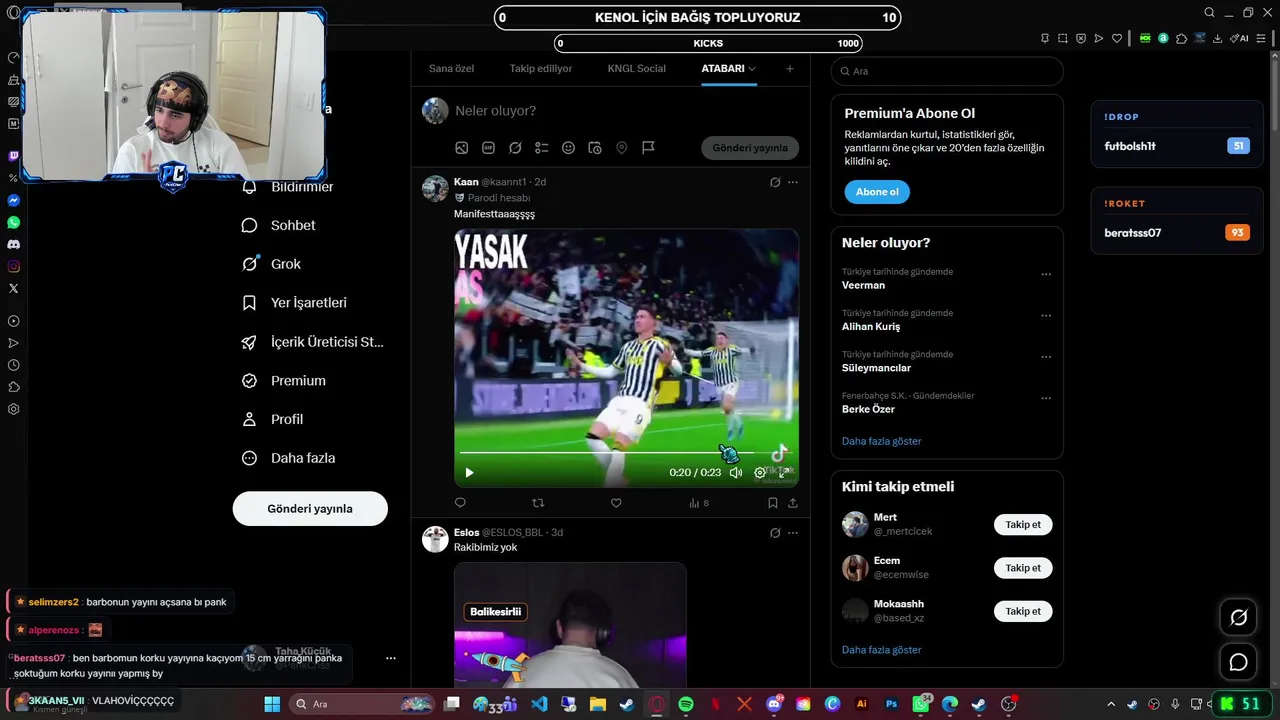Bookmark Kaan's post
This screenshot has width=1280, height=720.
tap(773, 503)
